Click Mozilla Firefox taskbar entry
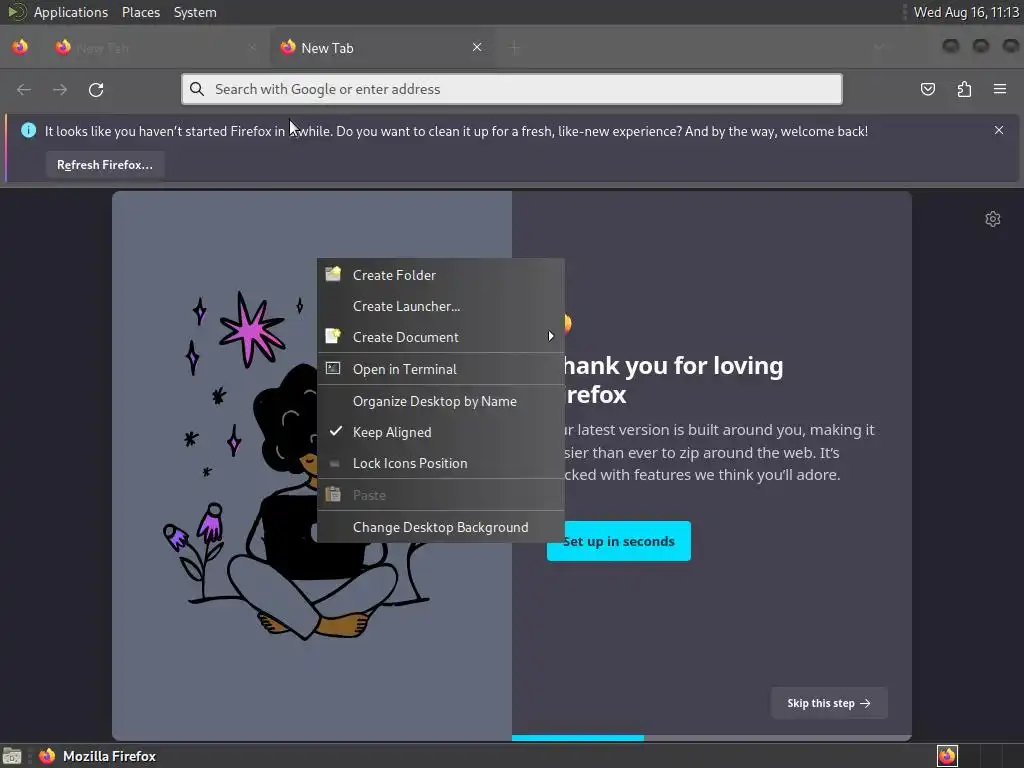1024x768 pixels. click(98, 756)
